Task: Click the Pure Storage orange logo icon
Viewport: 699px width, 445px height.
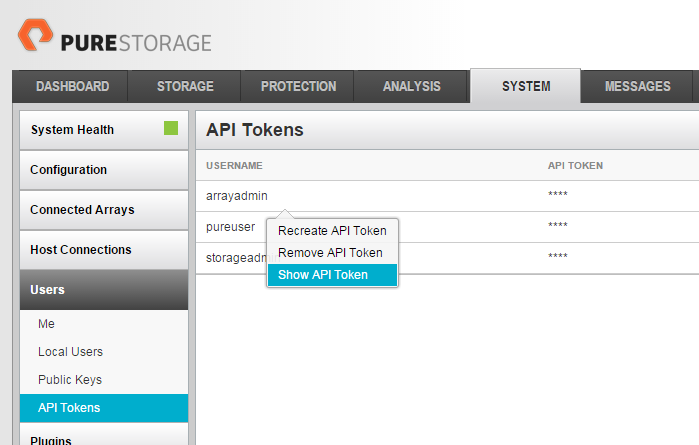Action: 35,35
